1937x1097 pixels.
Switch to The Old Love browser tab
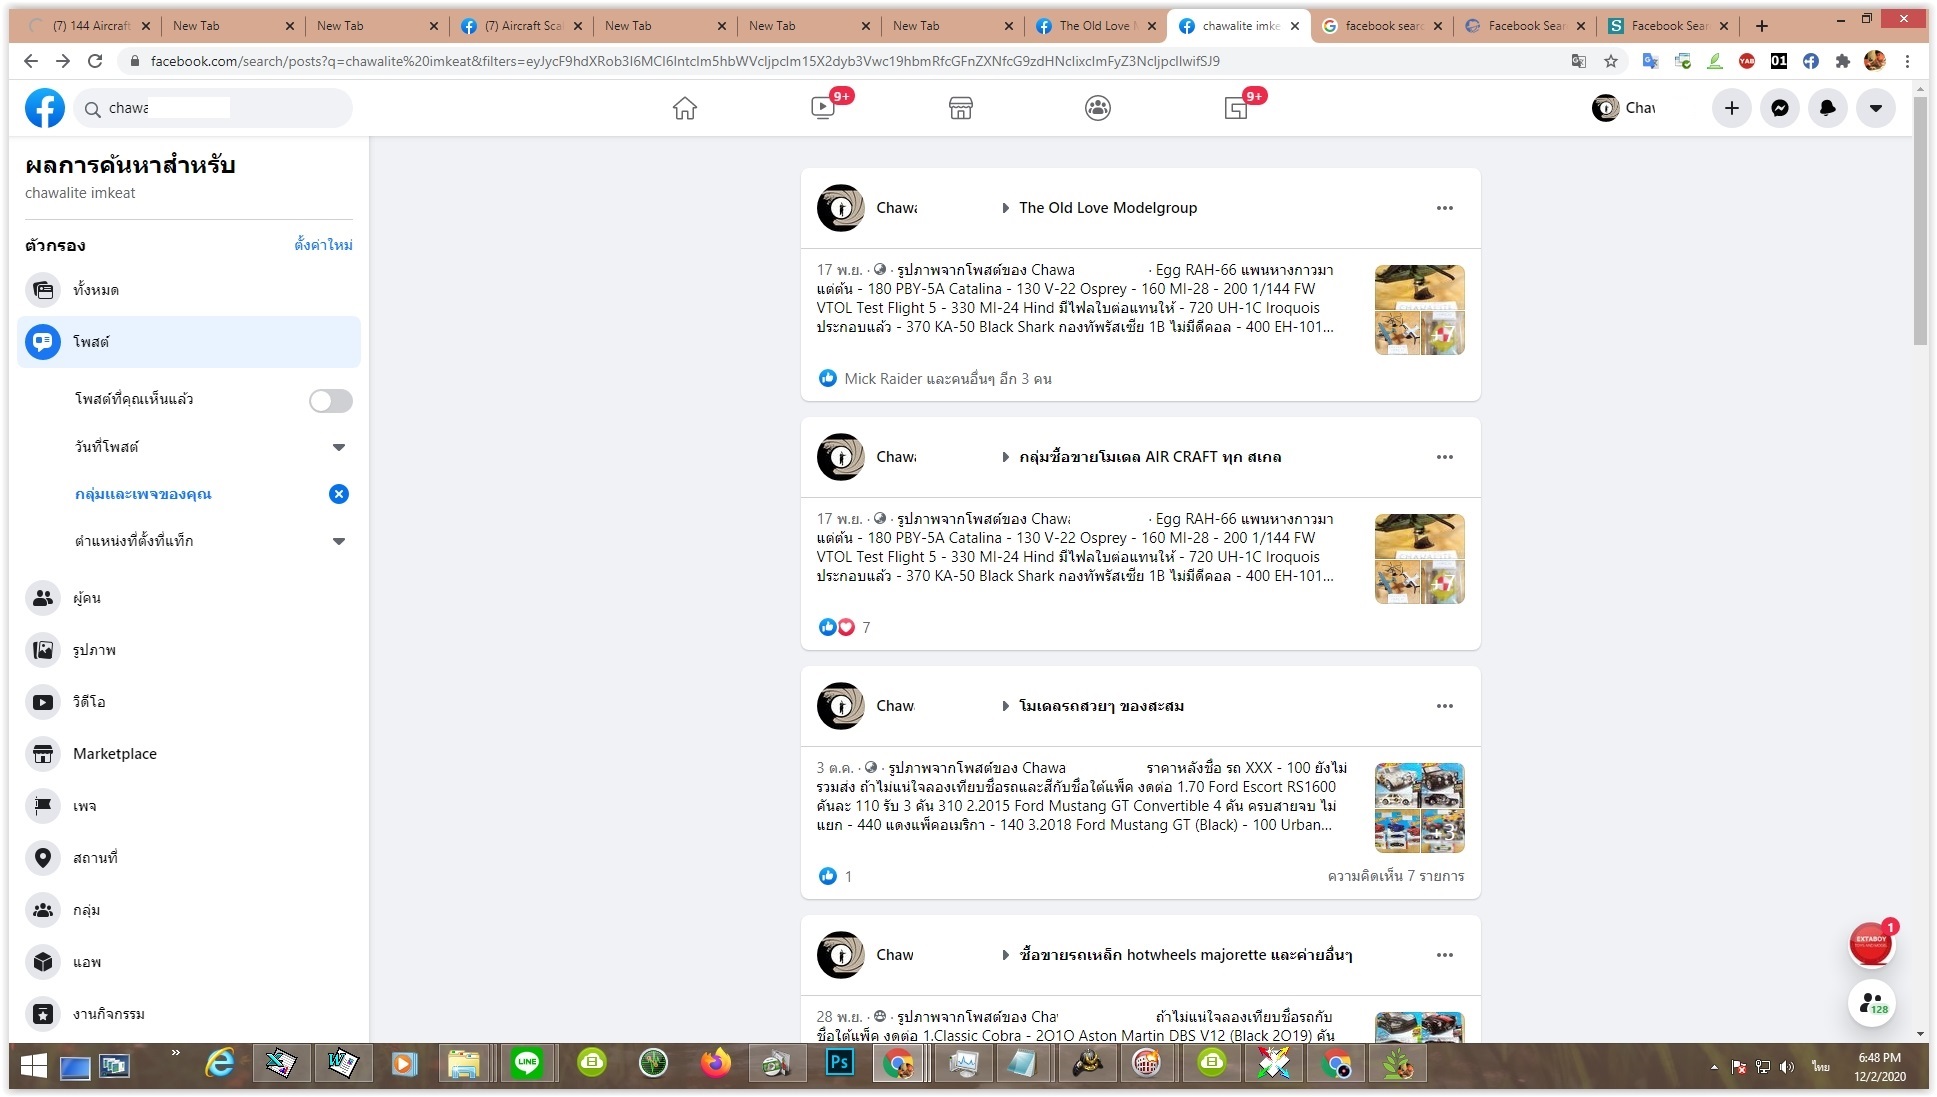pyautogui.click(x=1094, y=26)
